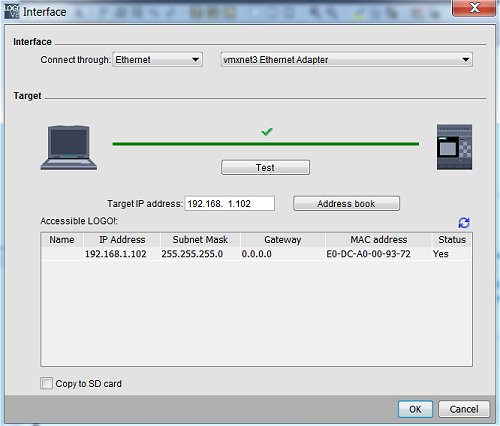
Task: Click the Subnet Mask column header
Action: pos(200,240)
